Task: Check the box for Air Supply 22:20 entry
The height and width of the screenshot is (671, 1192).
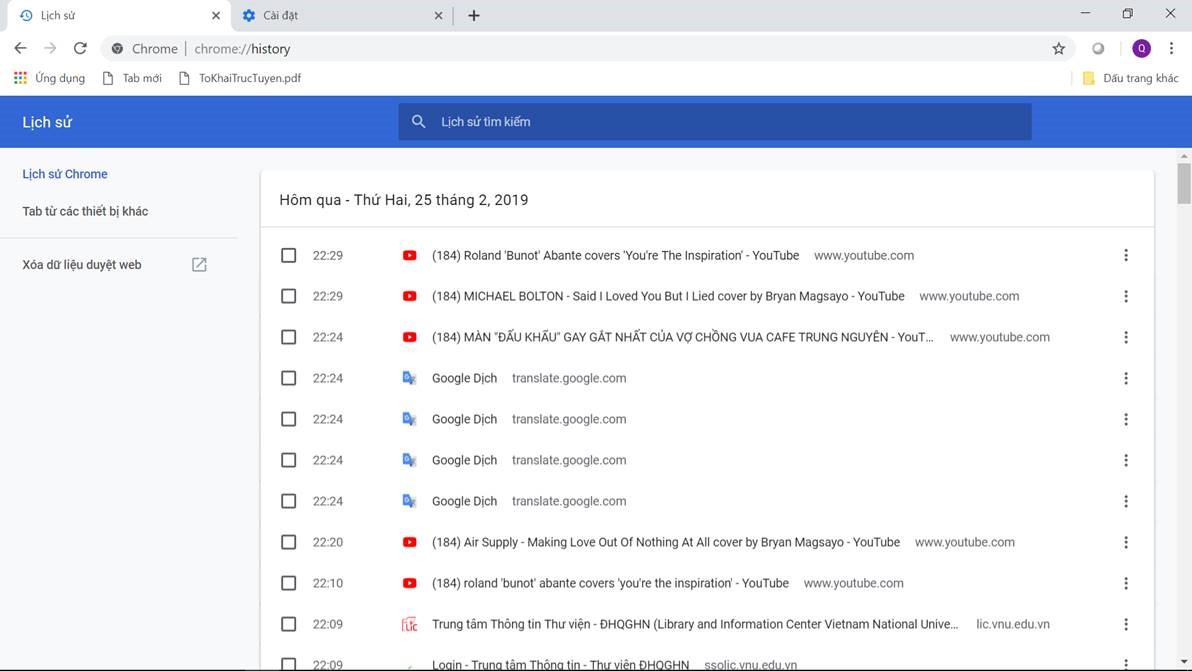Action: click(x=289, y=543)
